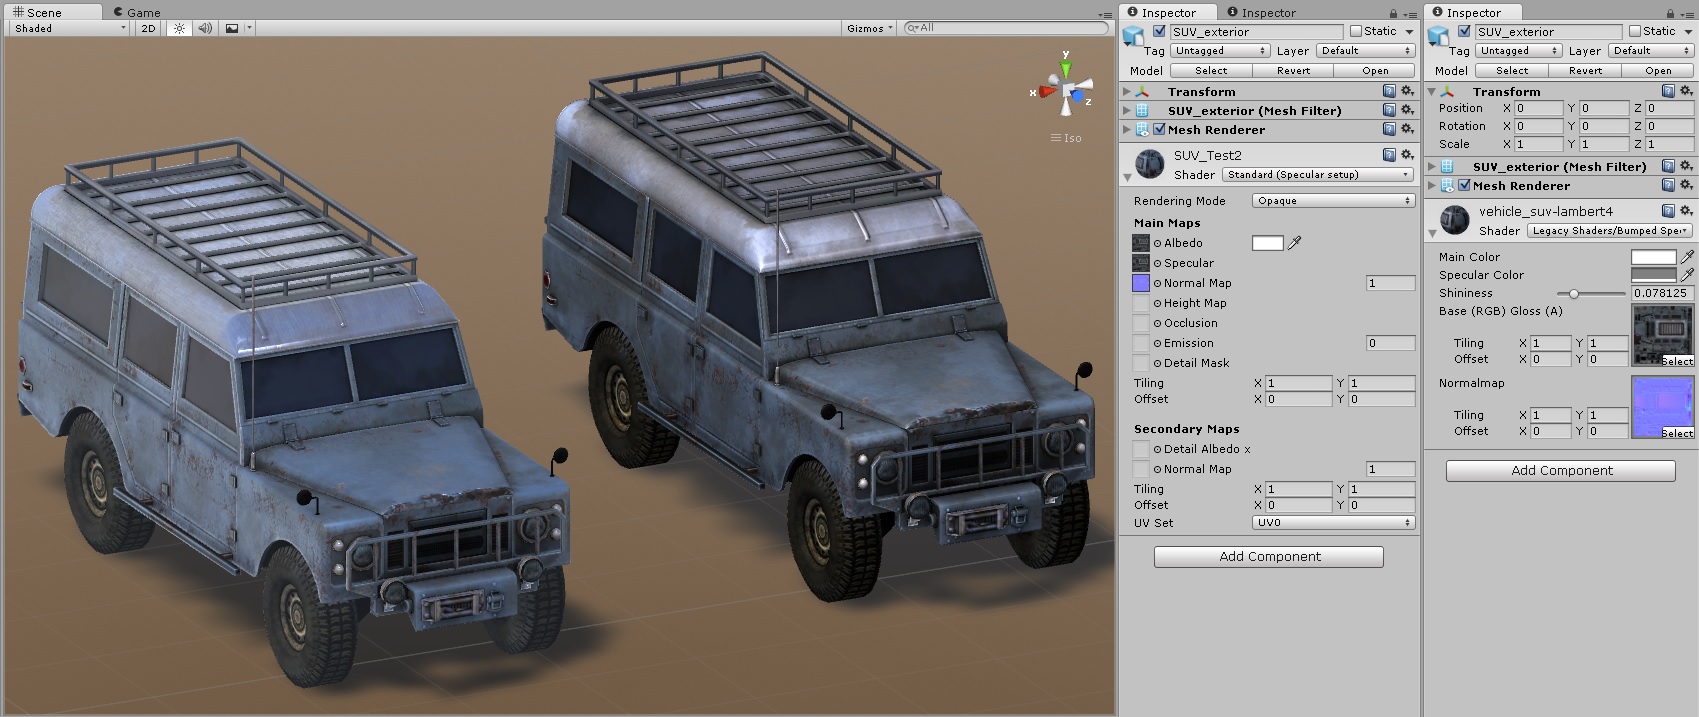Disable Mesh Renderer checkbox in right inspector
Screen dimensions: 1699x717
click(1464, 186)
